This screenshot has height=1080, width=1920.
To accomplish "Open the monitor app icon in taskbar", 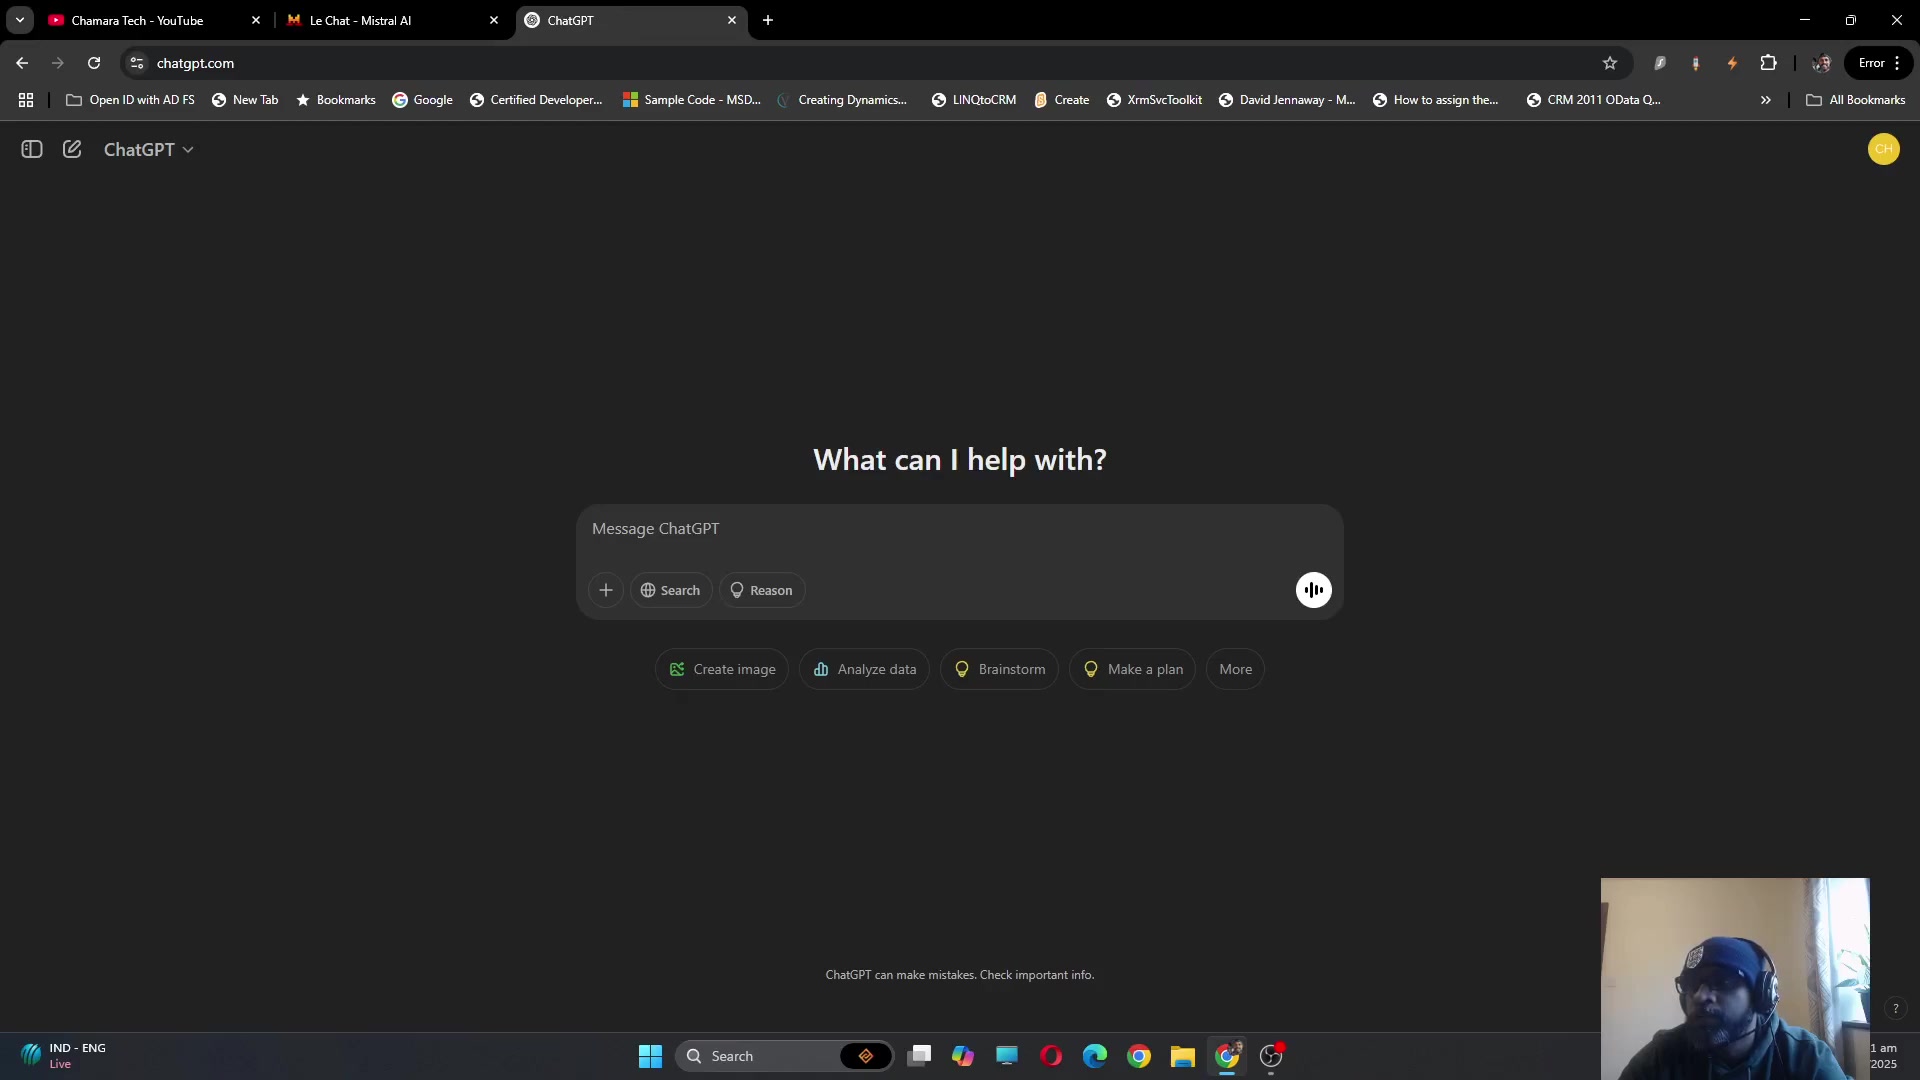I will [x=1007, y=1056].
